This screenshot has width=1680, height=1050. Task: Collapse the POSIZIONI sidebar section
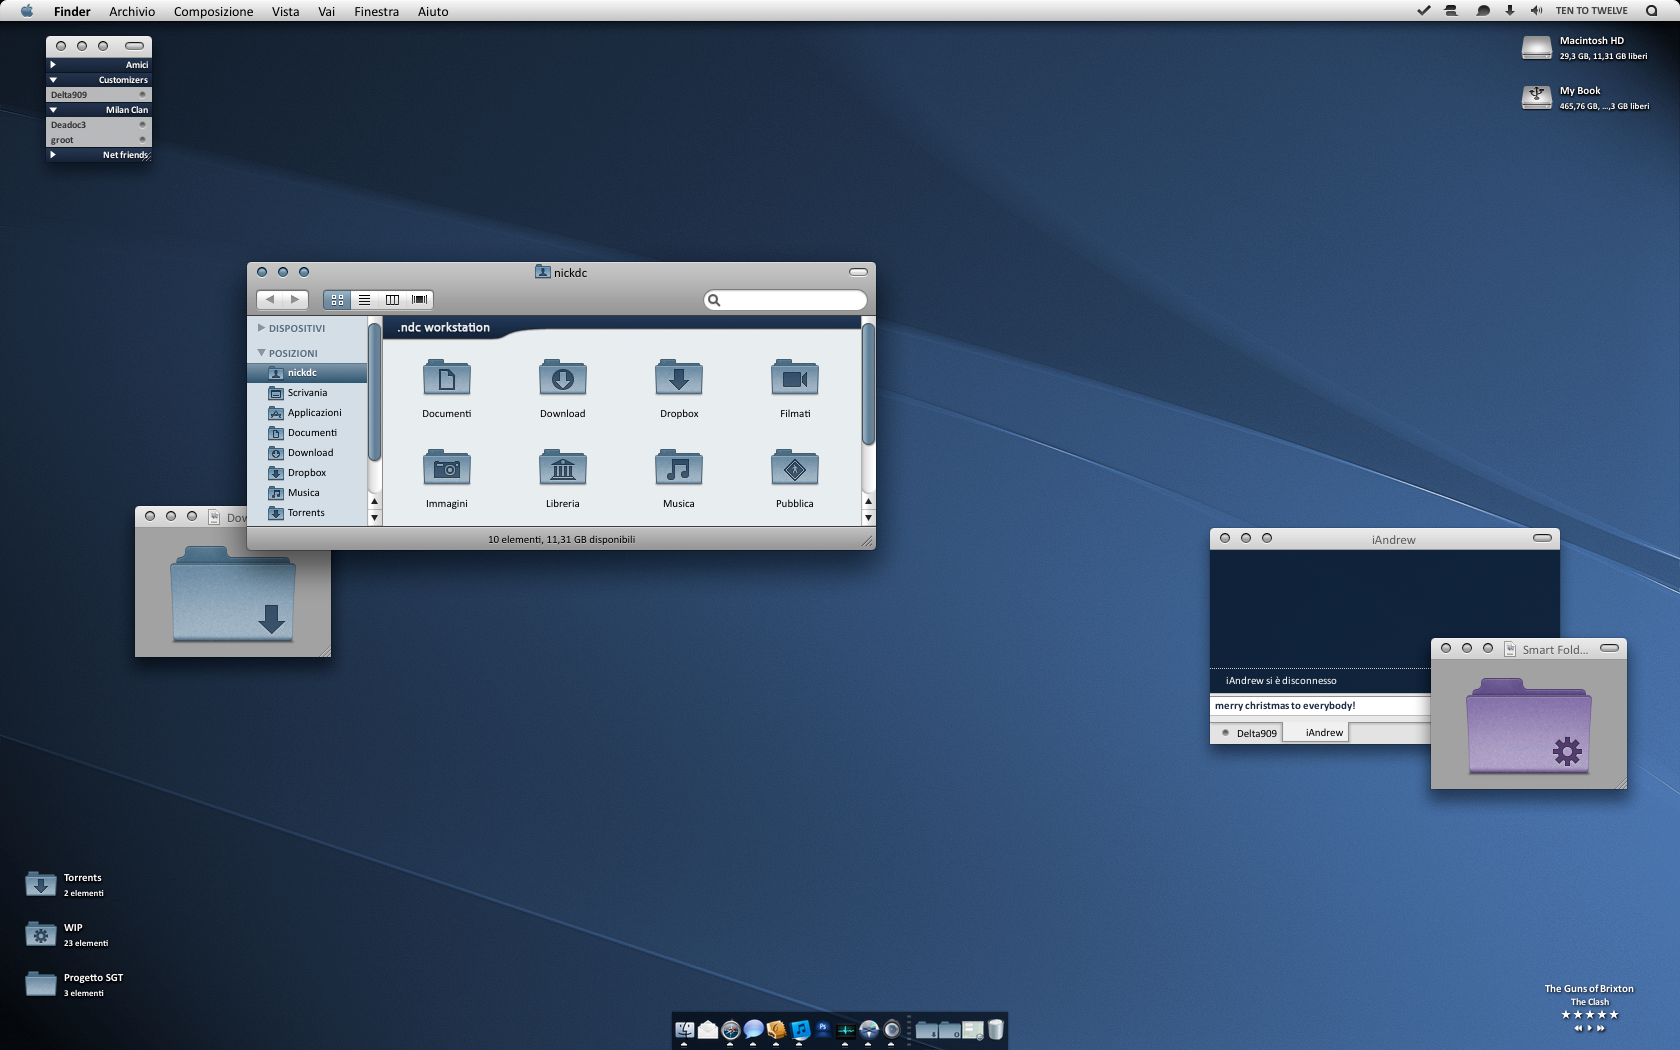[x=261, y=353]
